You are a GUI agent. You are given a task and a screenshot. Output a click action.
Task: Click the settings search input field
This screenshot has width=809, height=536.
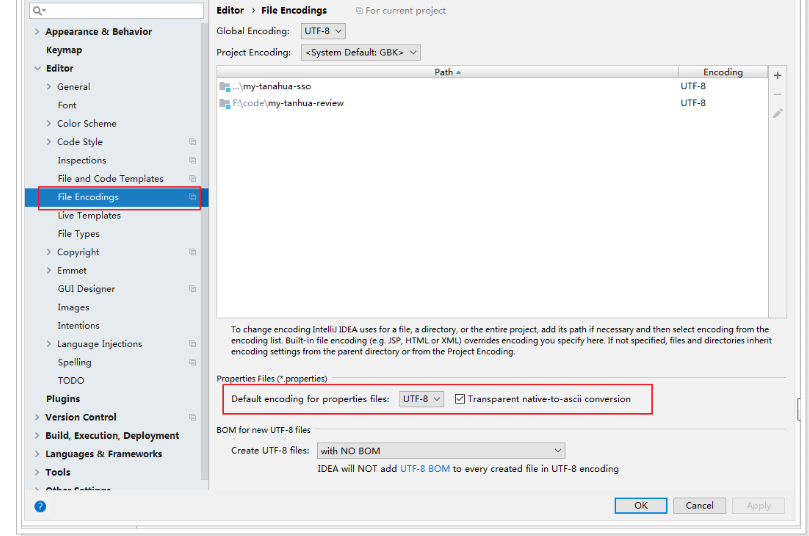pyautogui.click(x=117, y=10)
